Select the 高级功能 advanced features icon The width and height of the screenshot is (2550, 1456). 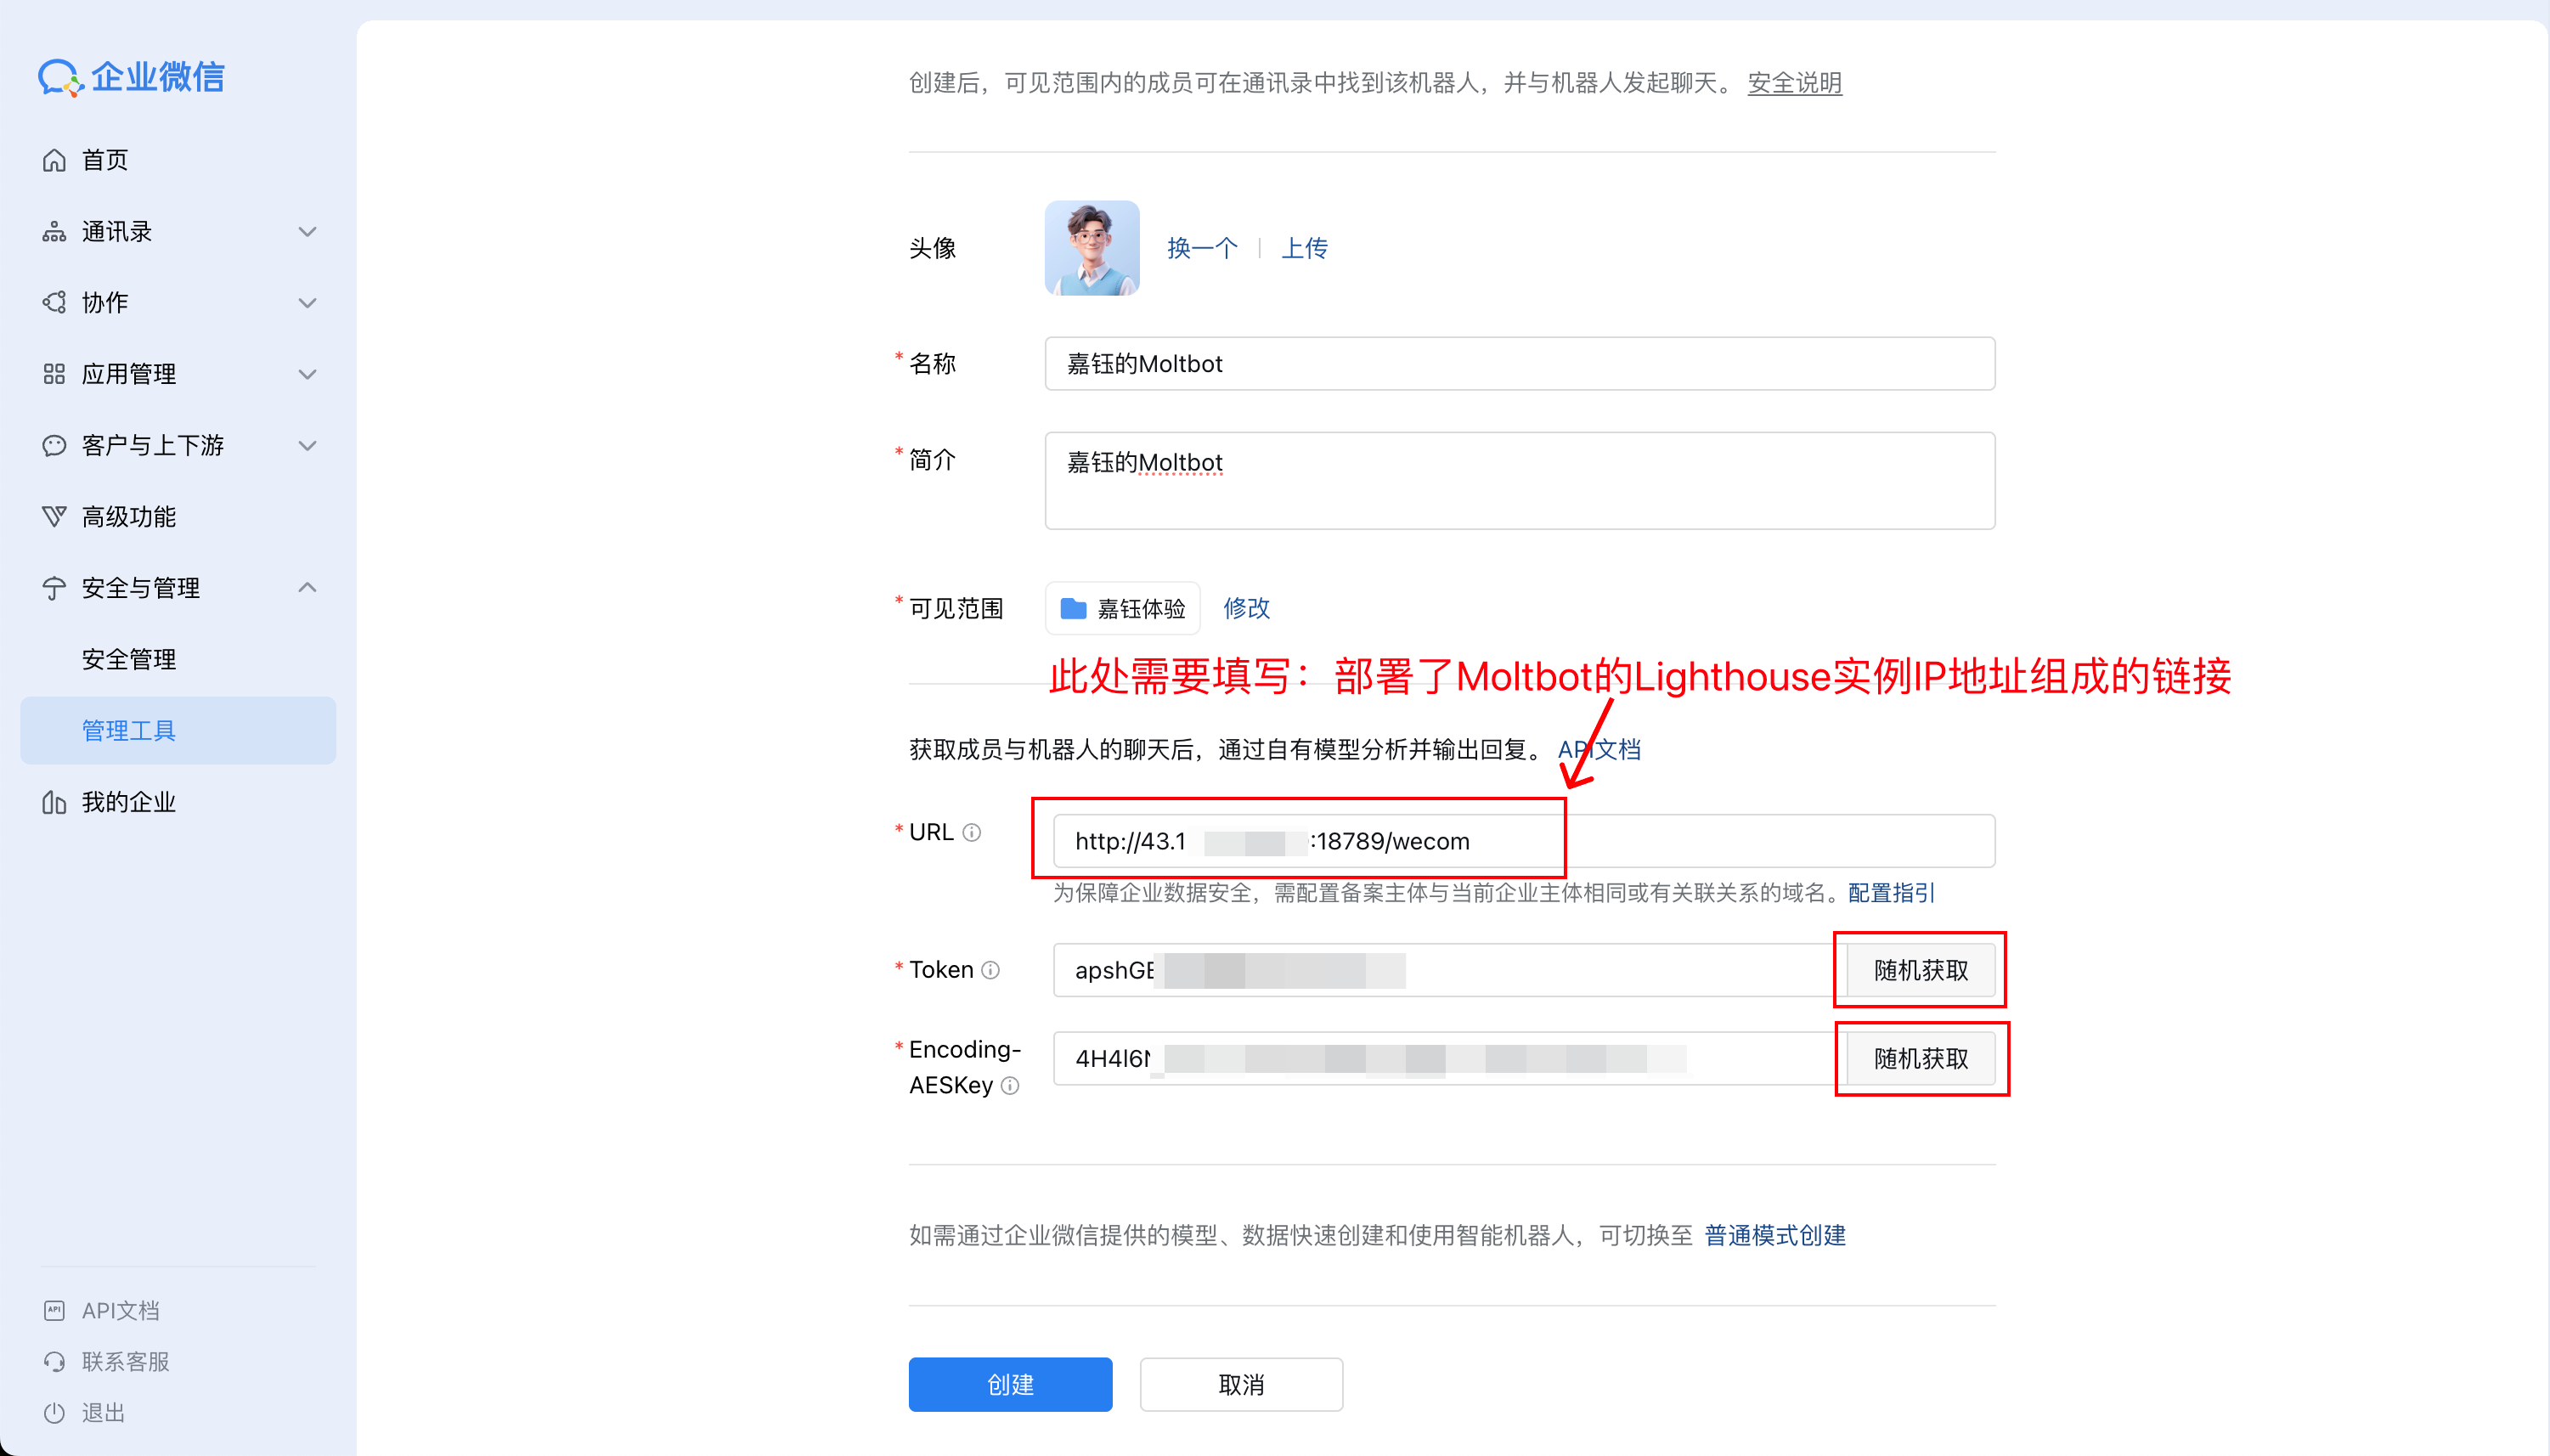(56, 516)
